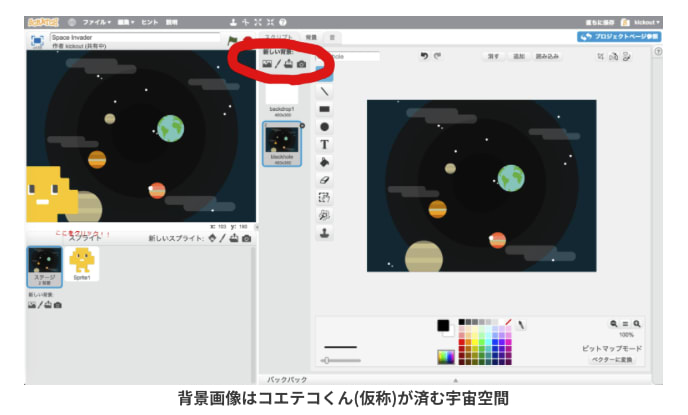Click the Scratch logo

43,22
